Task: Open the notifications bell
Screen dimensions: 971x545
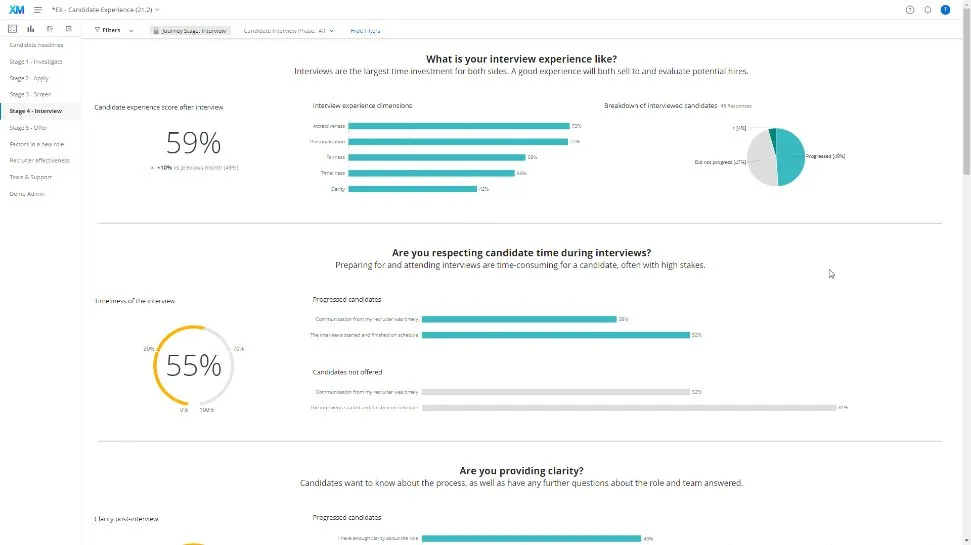Action: click(x=927, y=9)
